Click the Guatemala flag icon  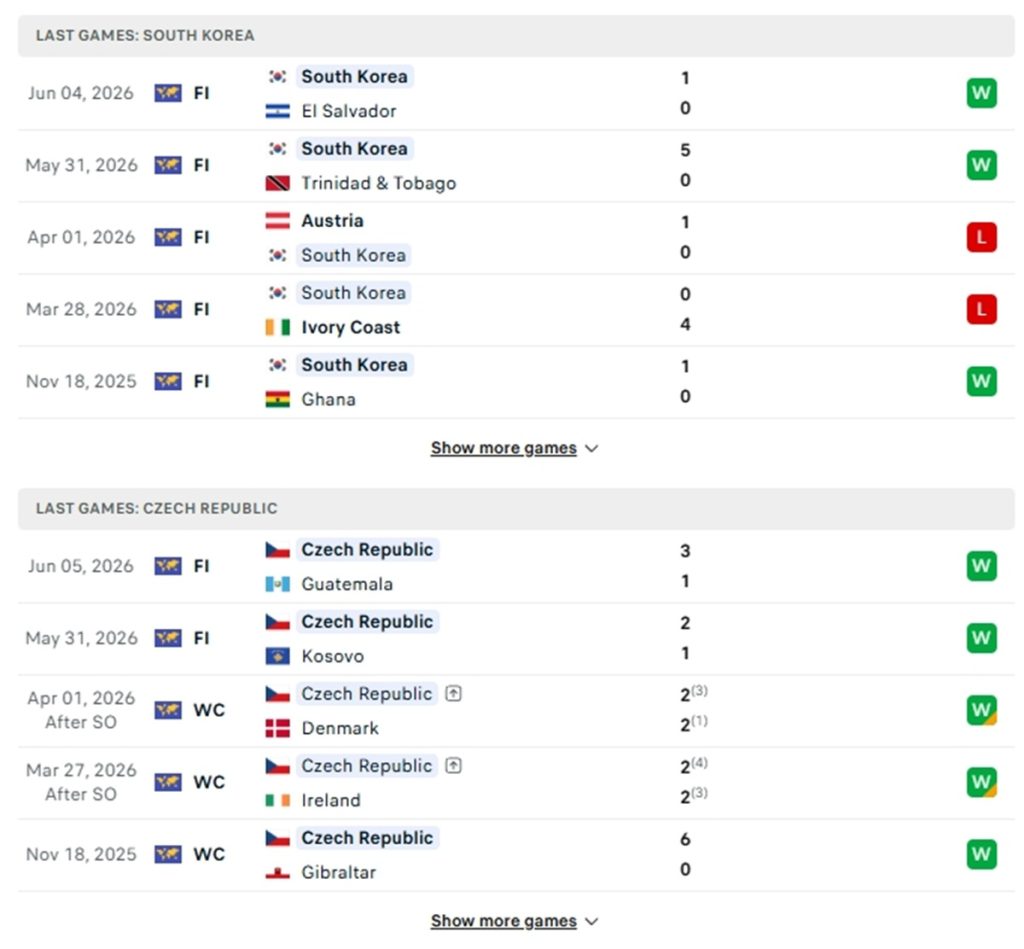278,584
